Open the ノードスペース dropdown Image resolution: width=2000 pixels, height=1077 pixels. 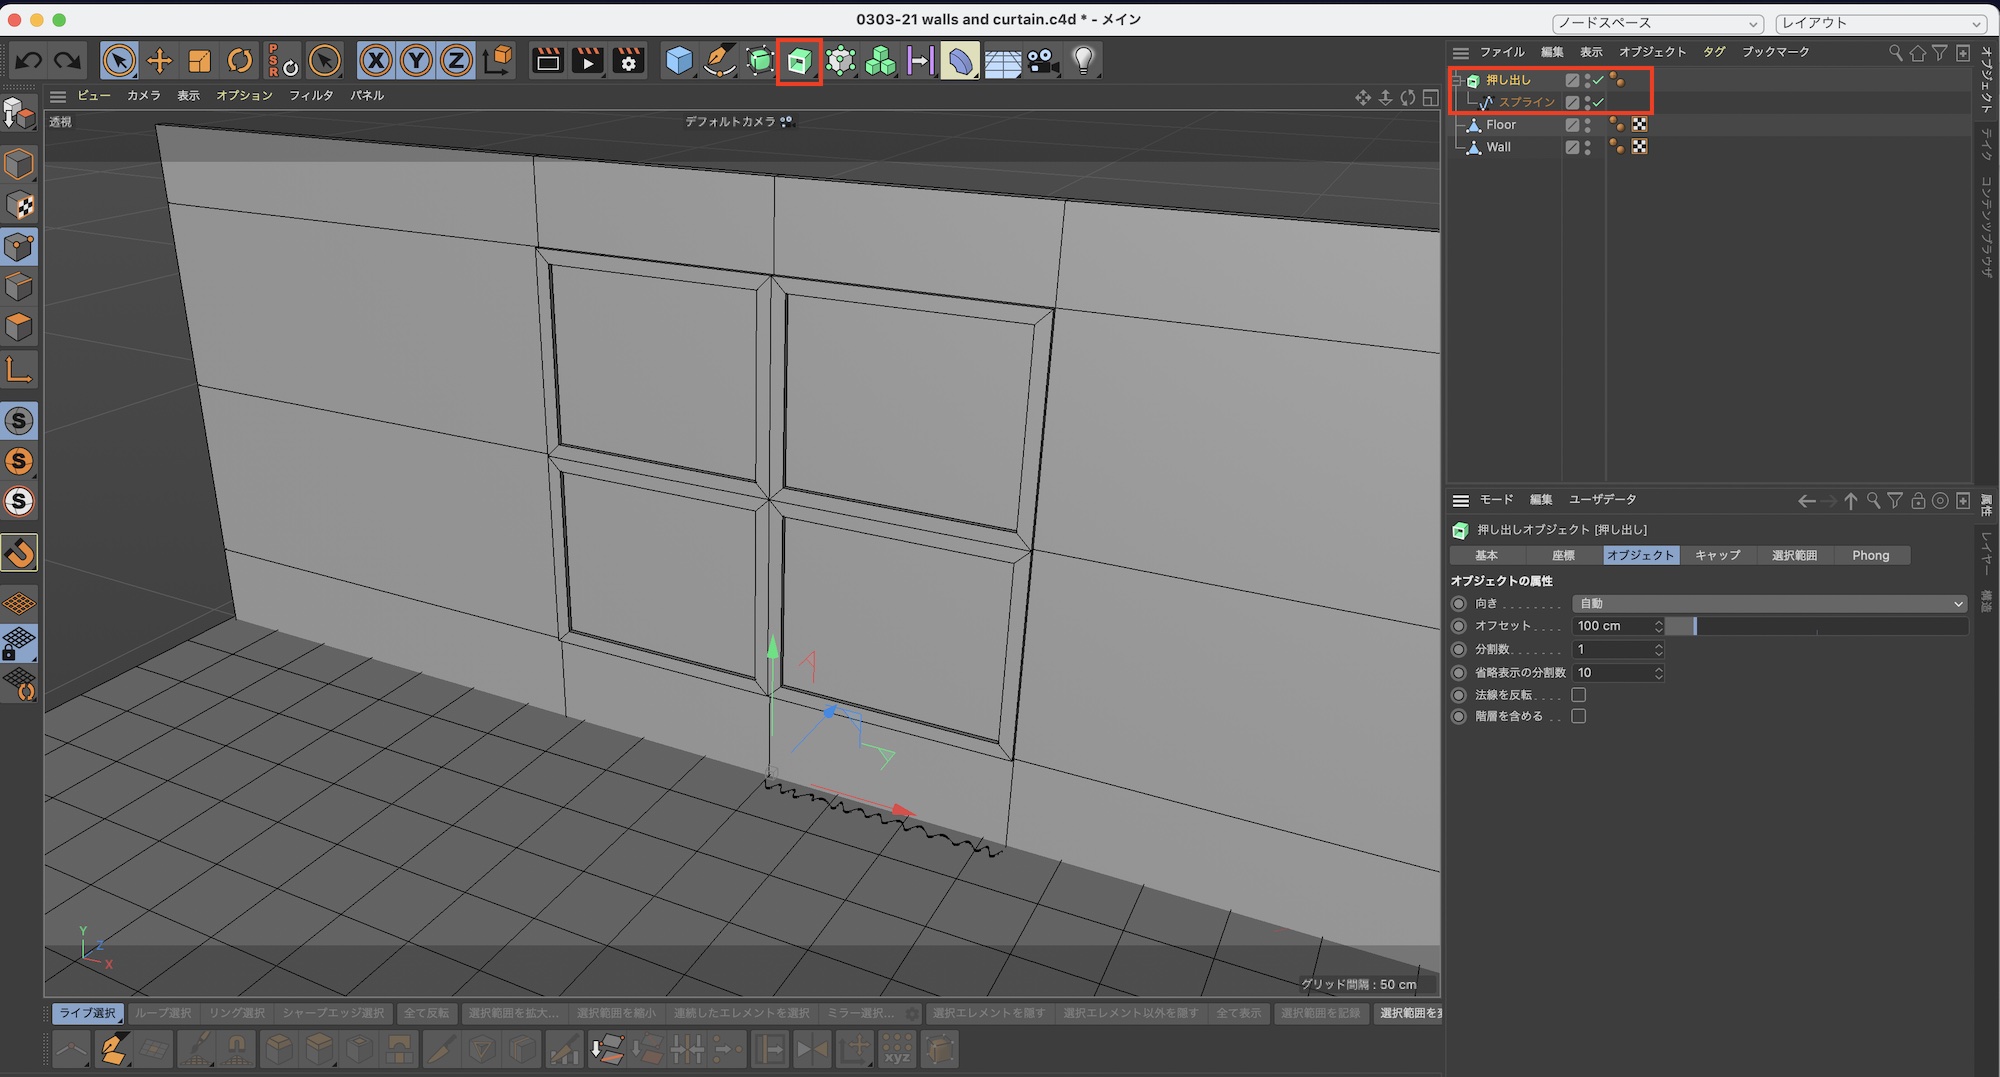pyautogui.click(x=1658, y=23)
